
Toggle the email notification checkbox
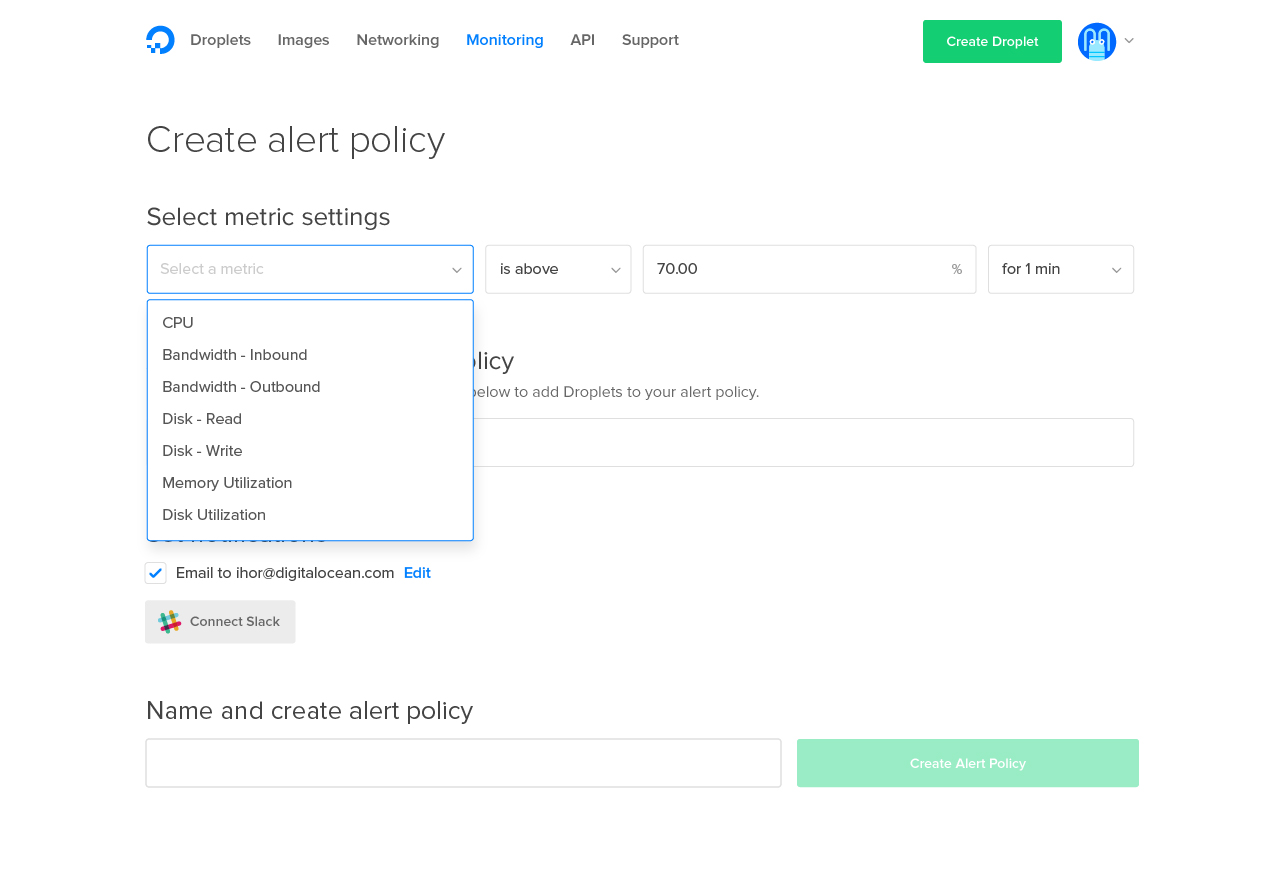(155, 573)
